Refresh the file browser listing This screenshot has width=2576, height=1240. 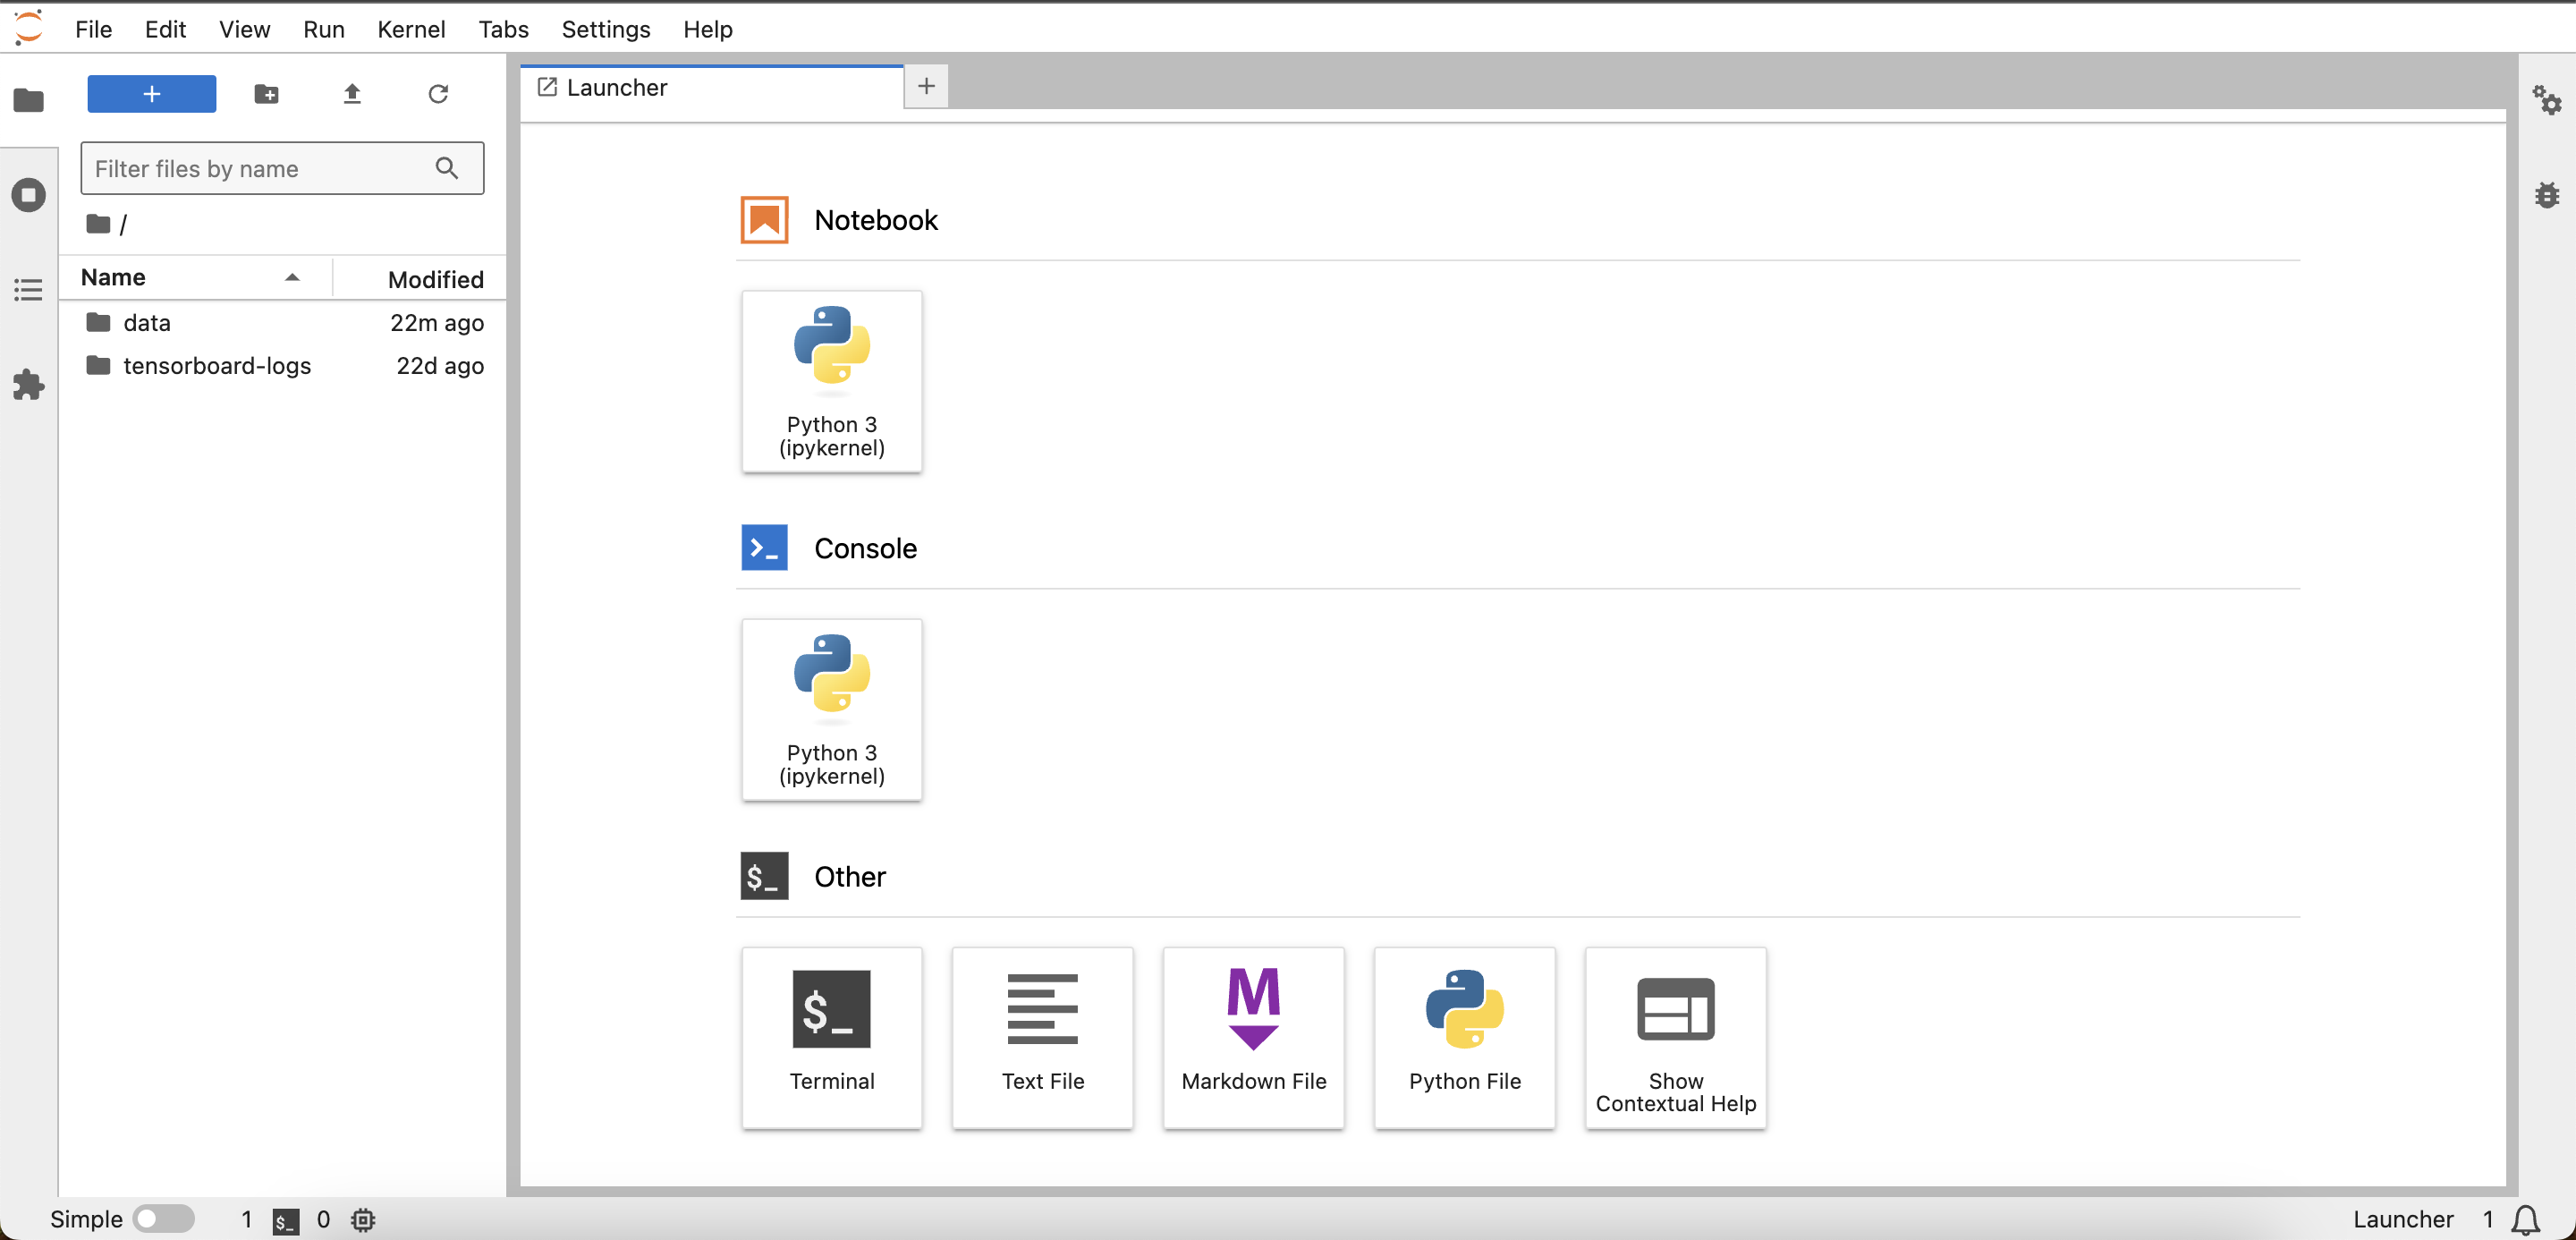(438, 94)
